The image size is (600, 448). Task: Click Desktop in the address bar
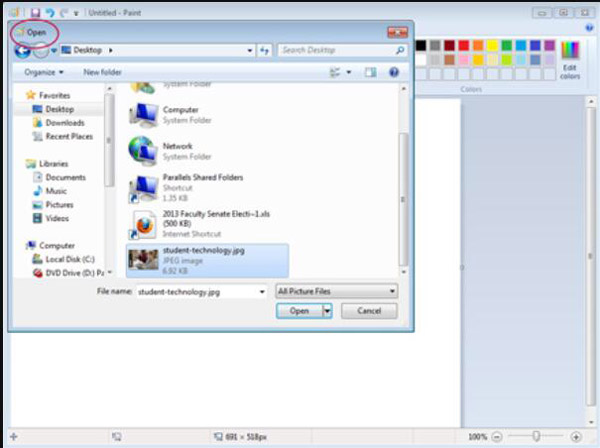point(88,50)
